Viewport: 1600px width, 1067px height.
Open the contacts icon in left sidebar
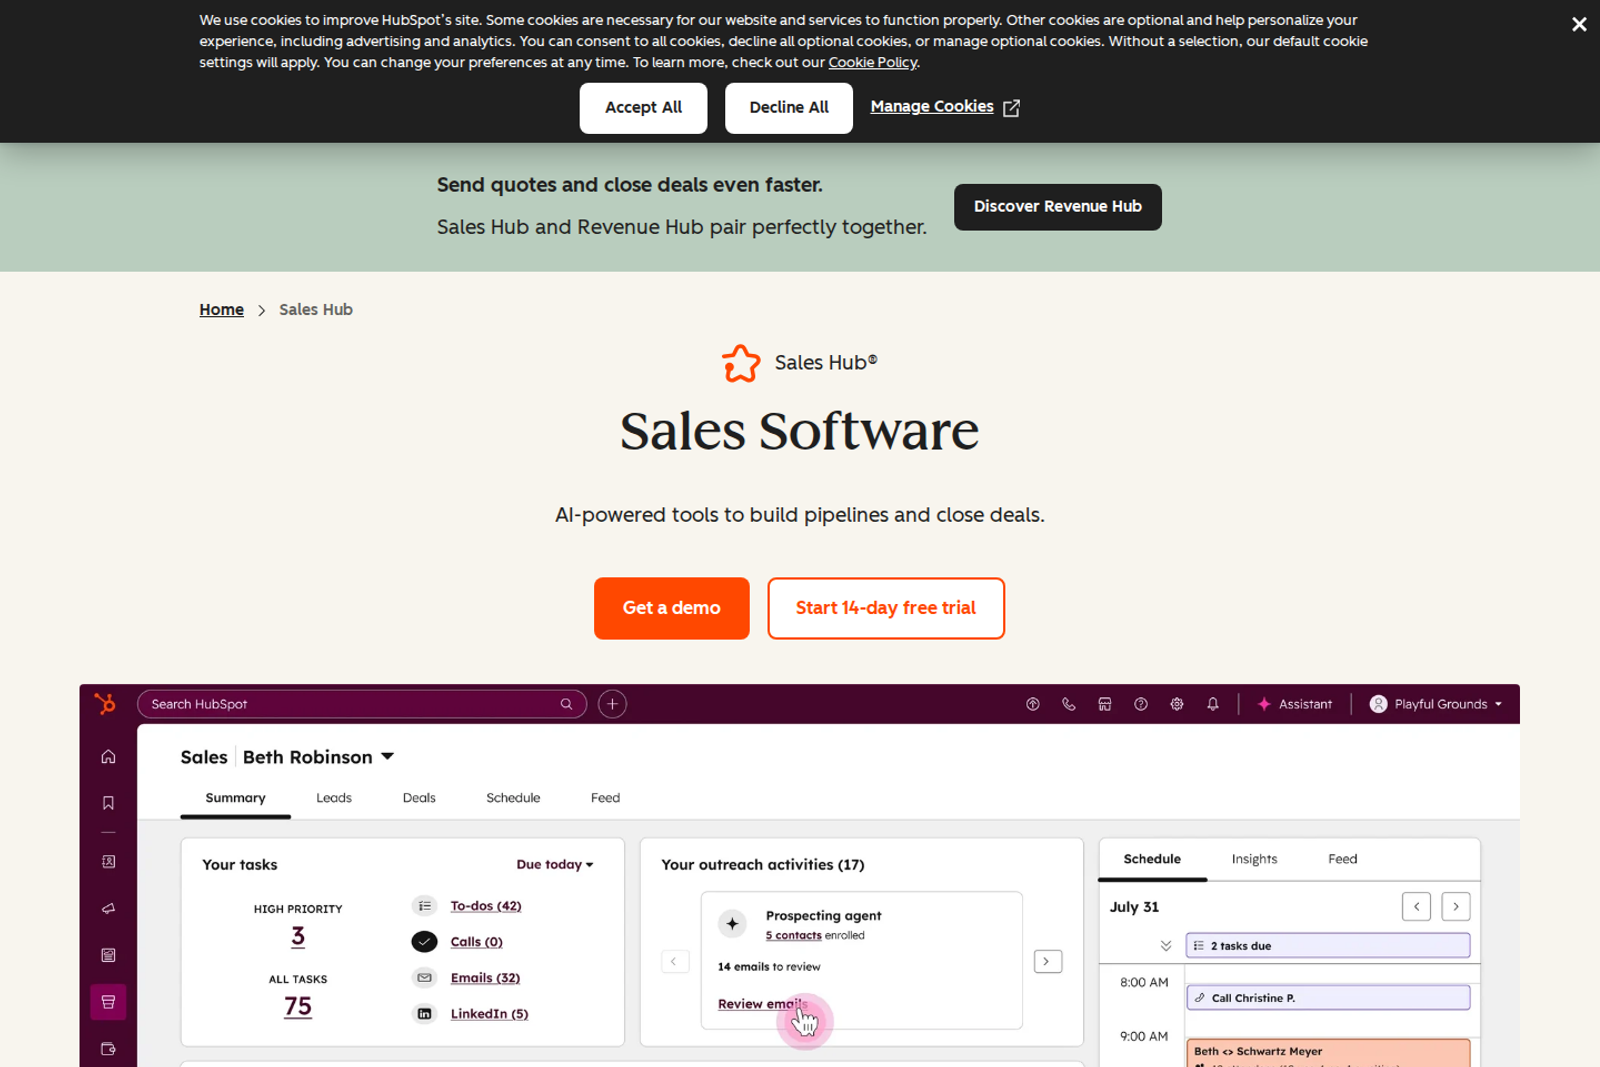click(x=108, y=861)
